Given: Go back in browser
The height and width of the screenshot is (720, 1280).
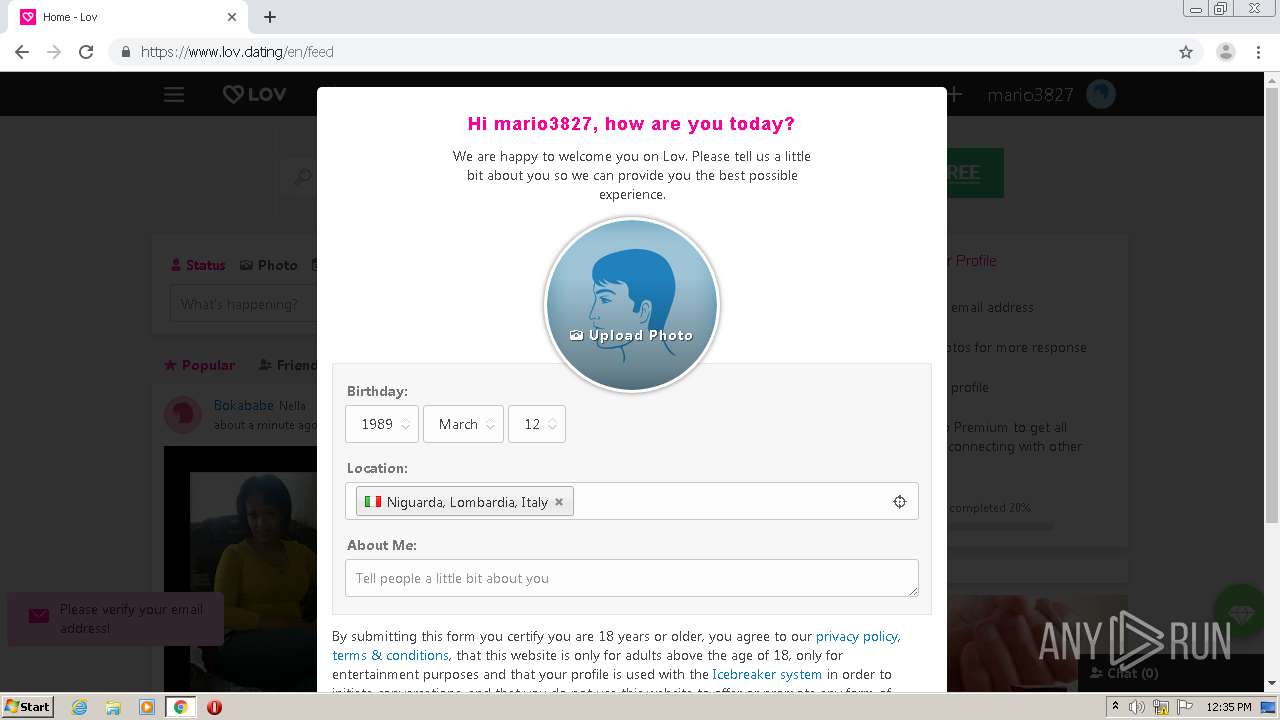Looking at the screenshot, I should pyautogui.click(x=22, y=52).
